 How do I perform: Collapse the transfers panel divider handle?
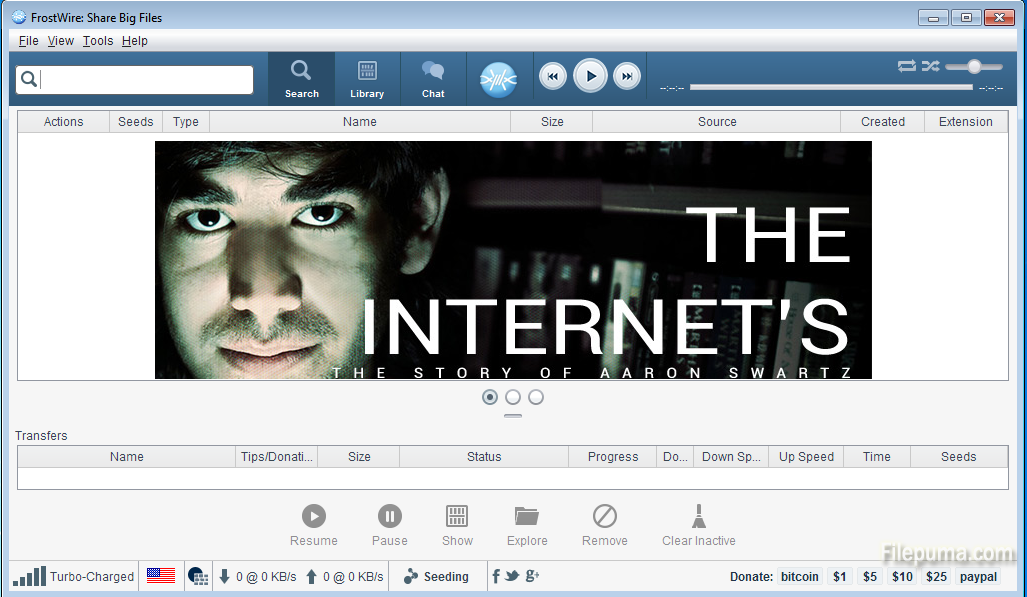(513, 415)
